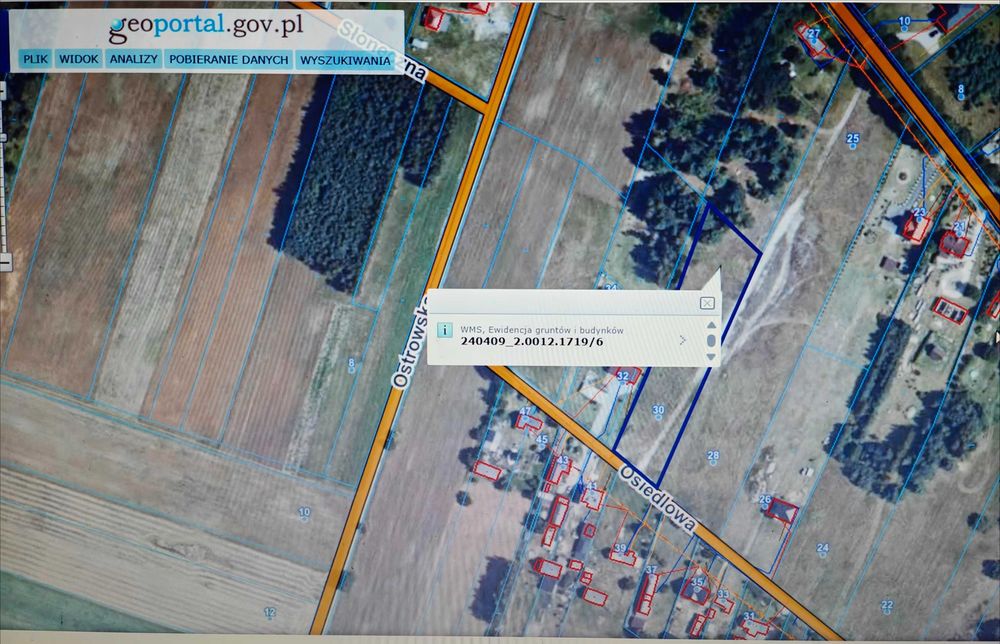Image resolution: width=1000 pixels, height=644 pixels.
Task: Click parcel number 25 on map
Action: (853, 138)
